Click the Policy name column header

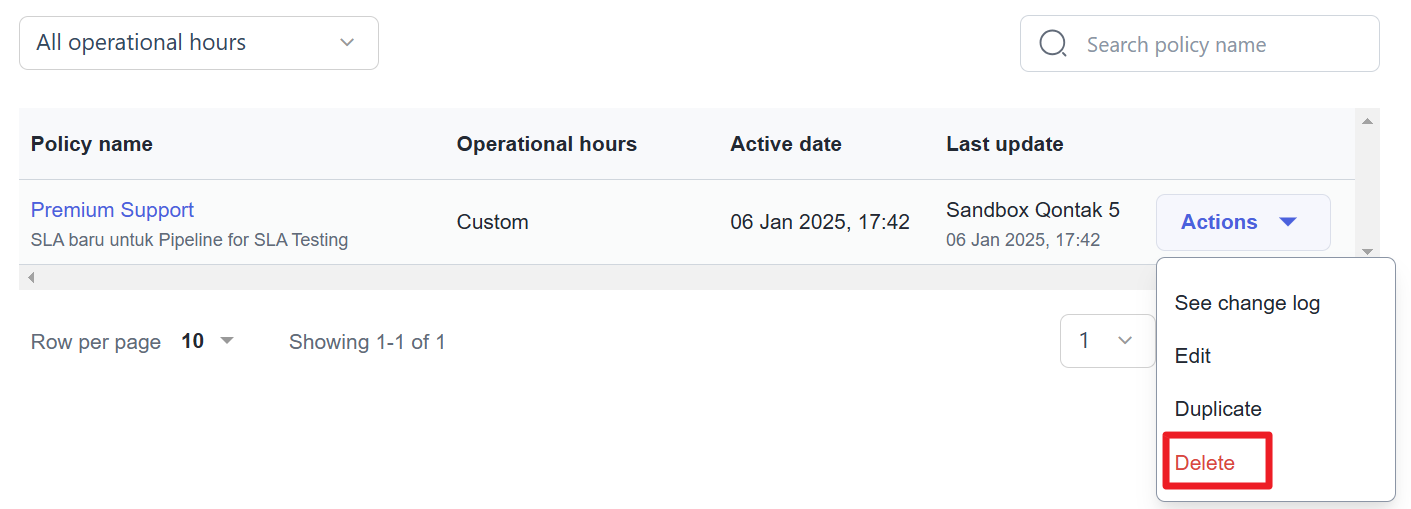point(92,144)
